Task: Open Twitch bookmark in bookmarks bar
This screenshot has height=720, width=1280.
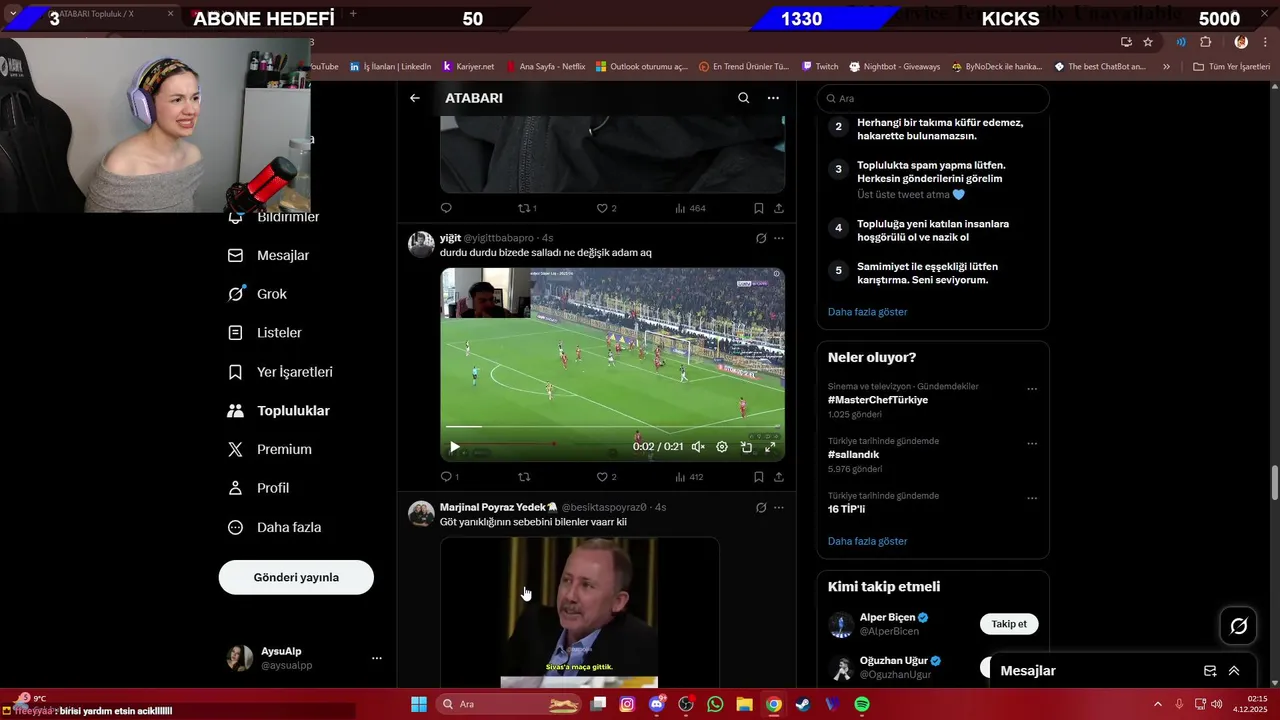Action: tap(820, 67)
